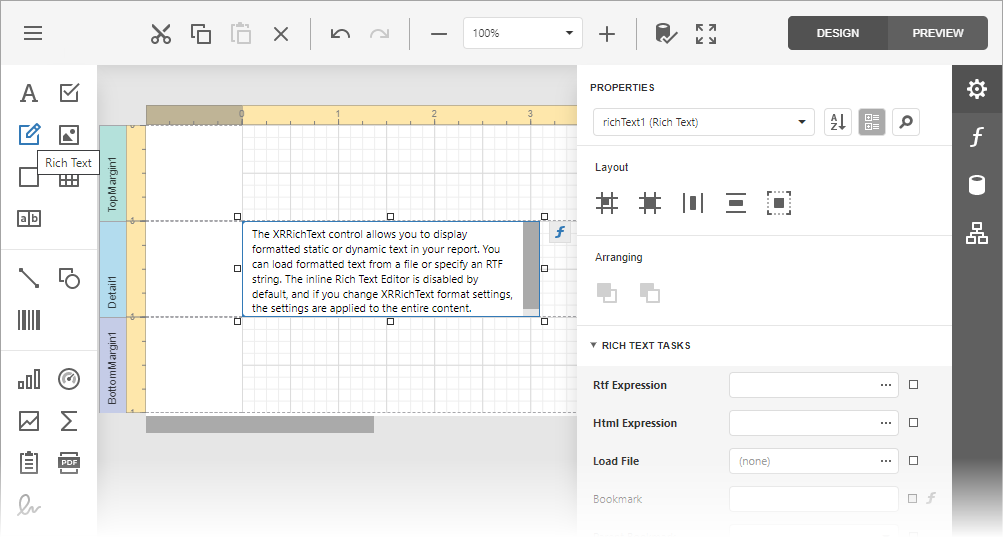Delete the selected control
Image resolution: width=1003 pixels, height=538 pixels.
click(x=281, y=33)
